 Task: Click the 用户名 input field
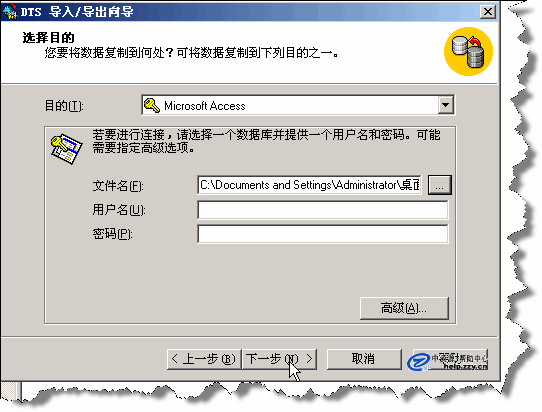(323, 210)
